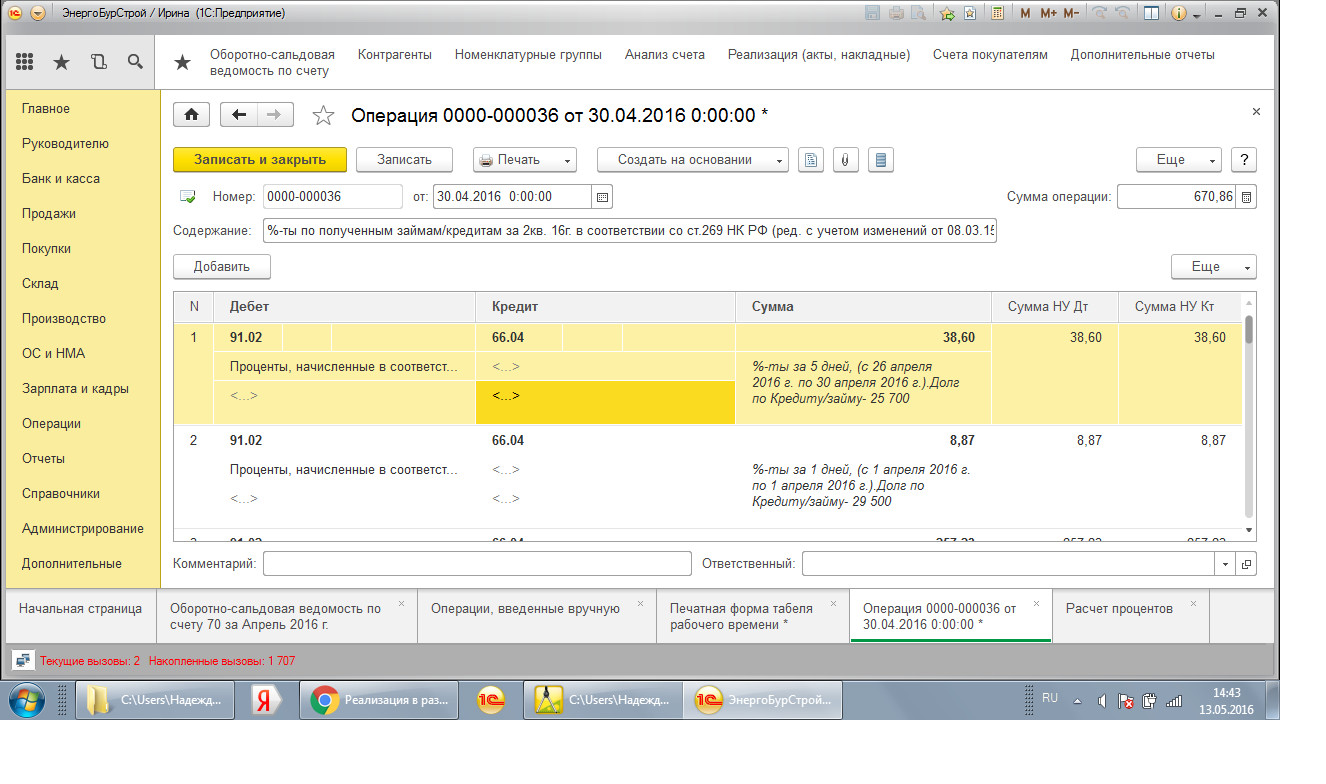
Task: Open Реализация (акты, накладные) link
Action: tap(819, 55)
